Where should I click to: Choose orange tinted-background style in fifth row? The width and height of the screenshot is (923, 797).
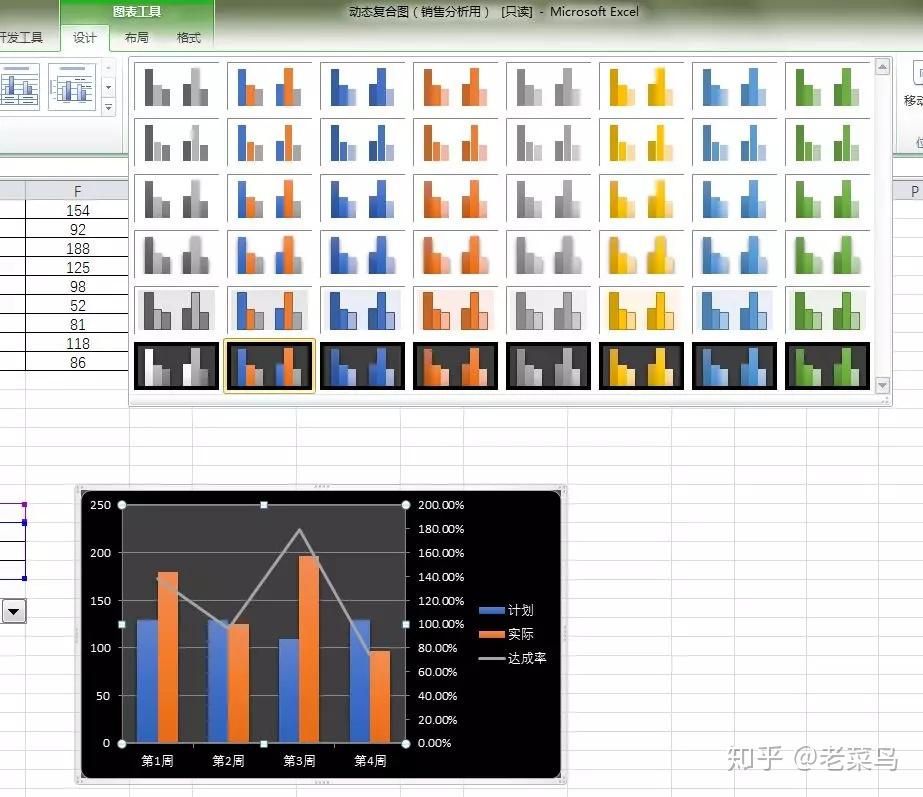pos(456,310)
